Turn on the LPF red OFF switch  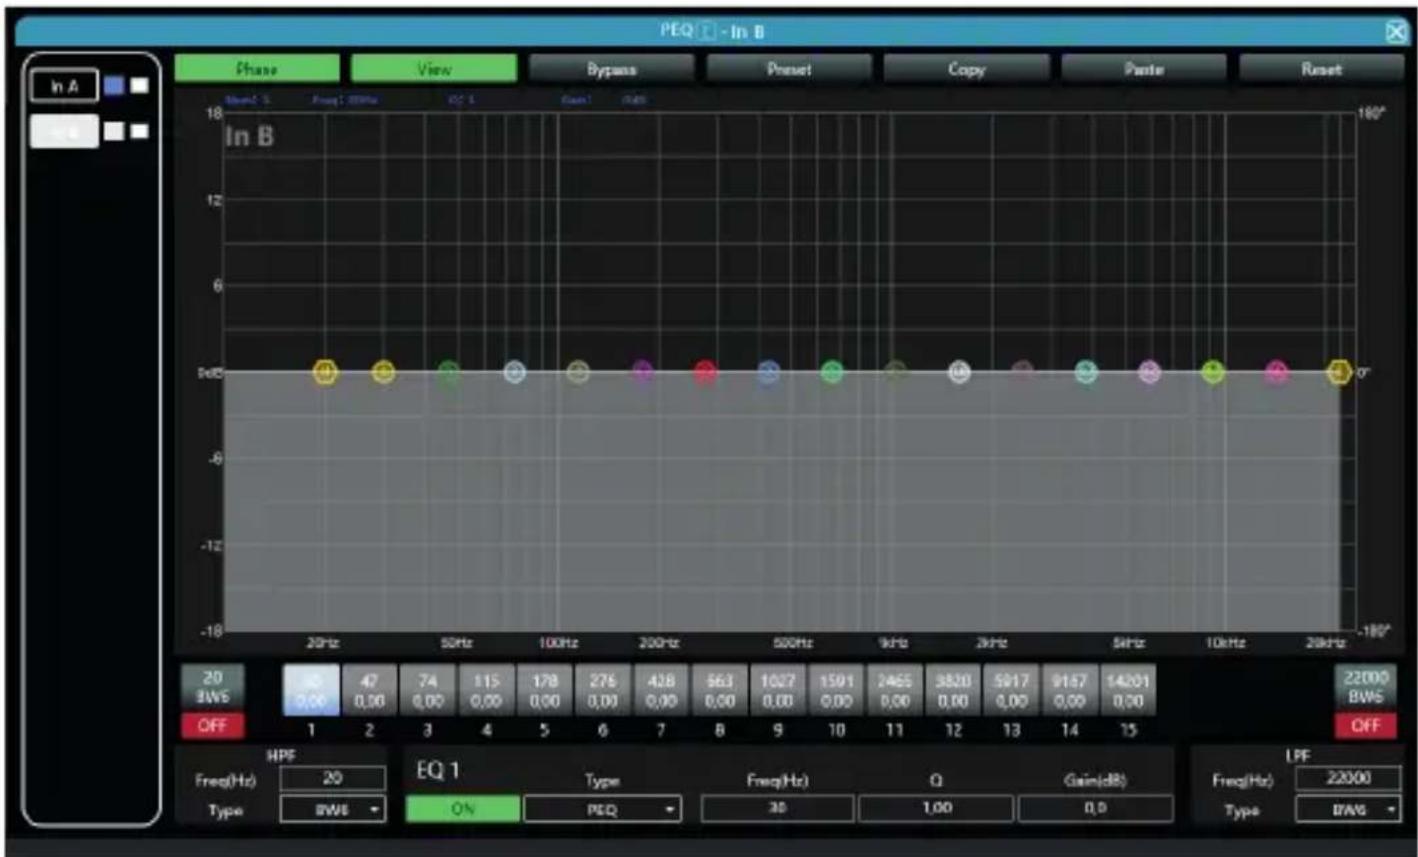click(x=1365, y=725)
